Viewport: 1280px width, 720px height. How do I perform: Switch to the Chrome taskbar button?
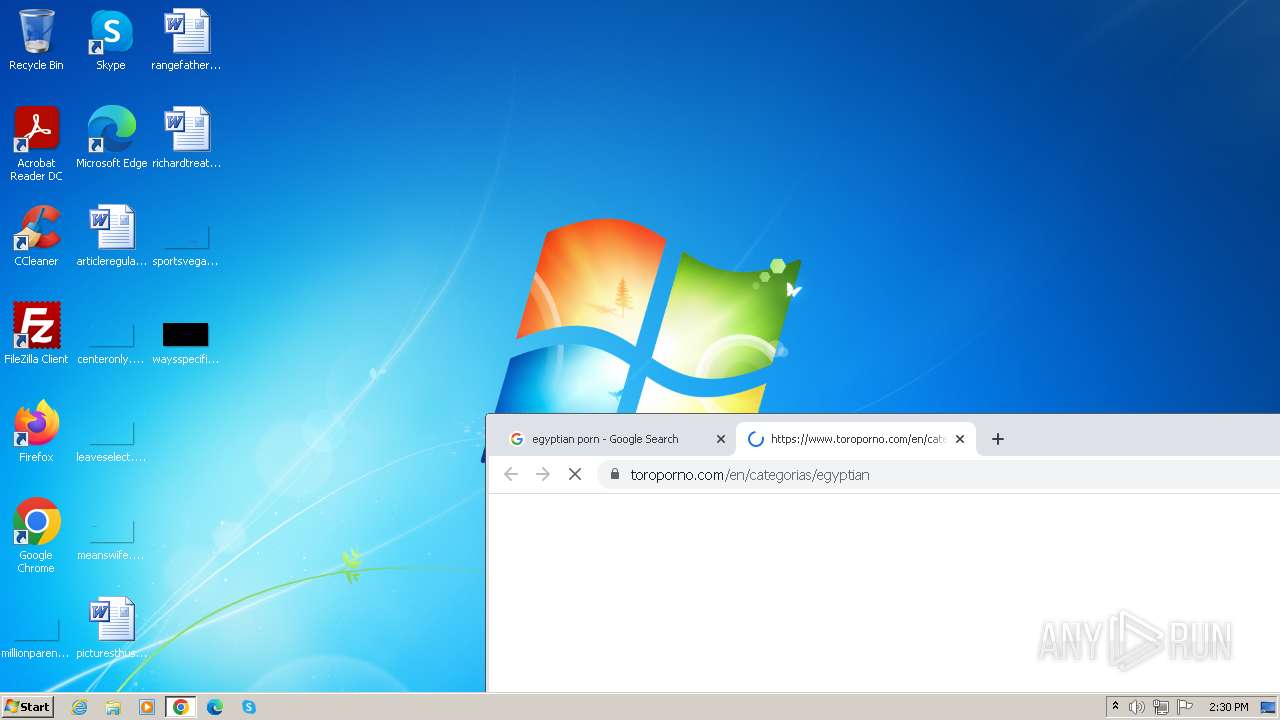pos(181,707)
